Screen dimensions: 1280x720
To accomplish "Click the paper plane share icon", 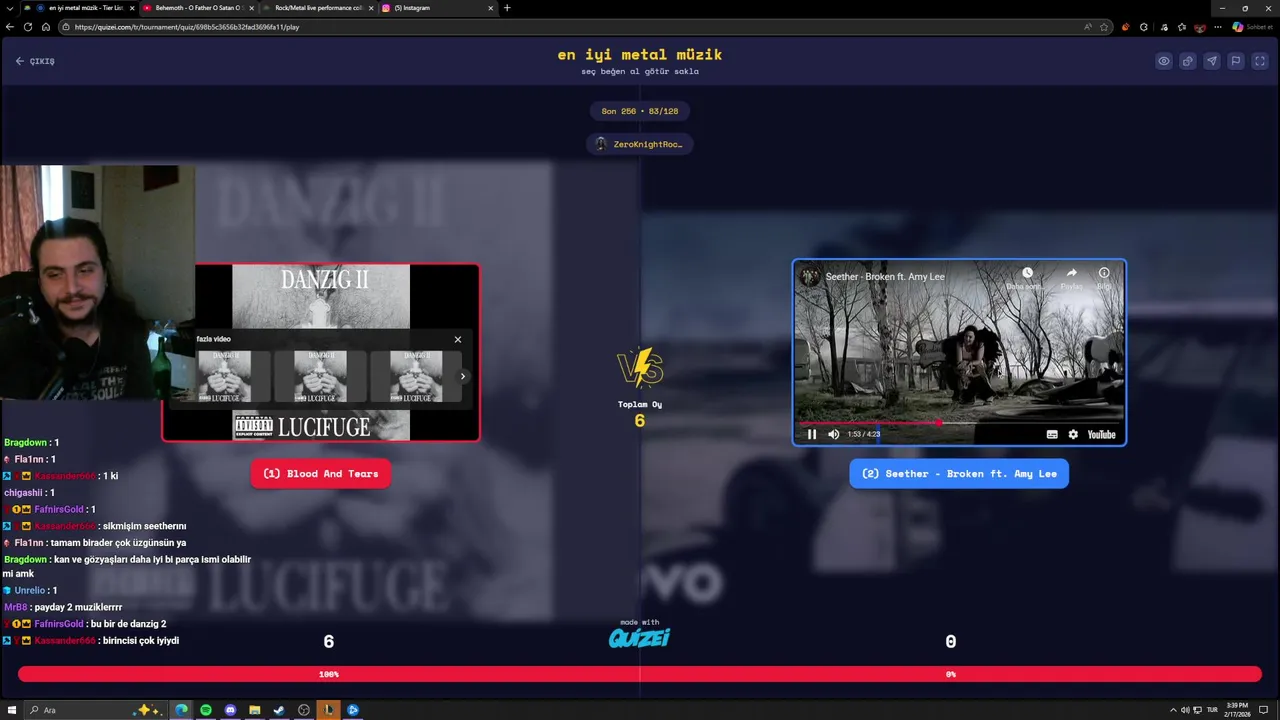I will tap(1212, 61).
